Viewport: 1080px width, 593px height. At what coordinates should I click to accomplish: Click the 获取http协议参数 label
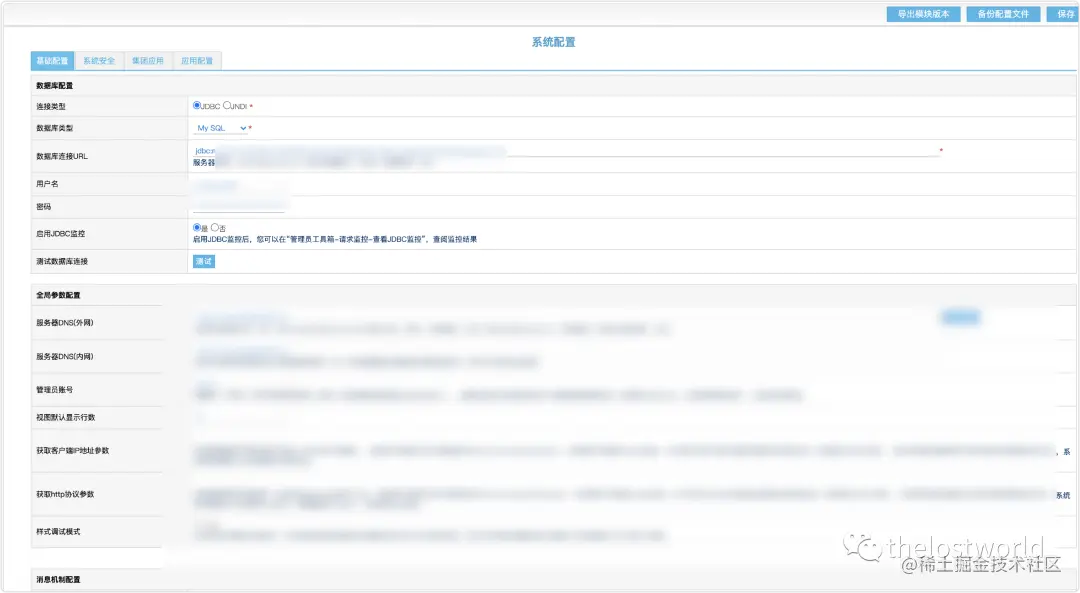pyautogui.click(x=65, y=494)
